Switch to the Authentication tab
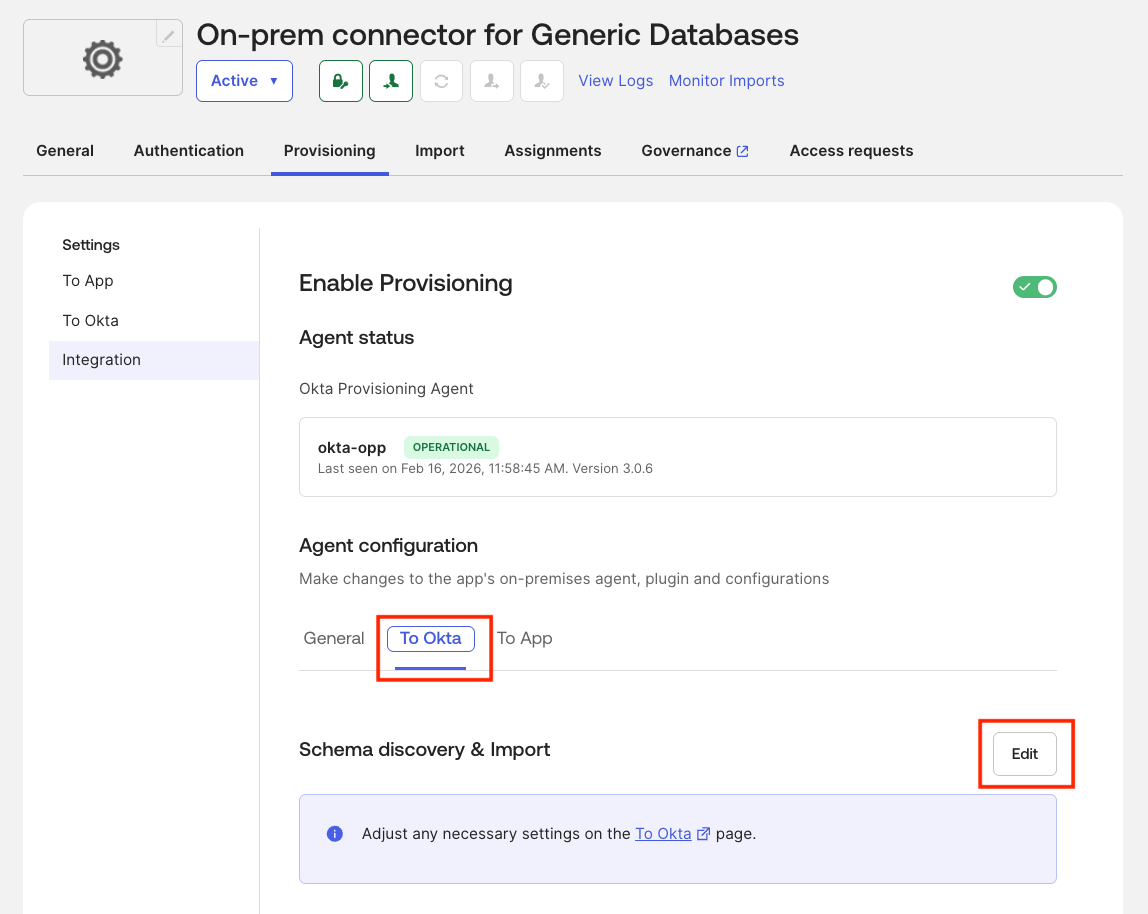The image size is (1148, 914). pyautogui.click(x=188, y=150)
